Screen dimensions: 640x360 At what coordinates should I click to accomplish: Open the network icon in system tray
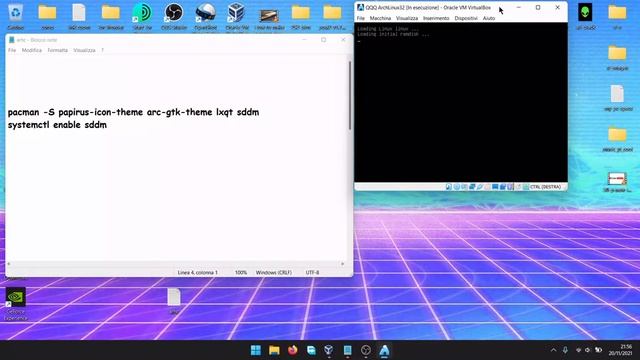578,350
